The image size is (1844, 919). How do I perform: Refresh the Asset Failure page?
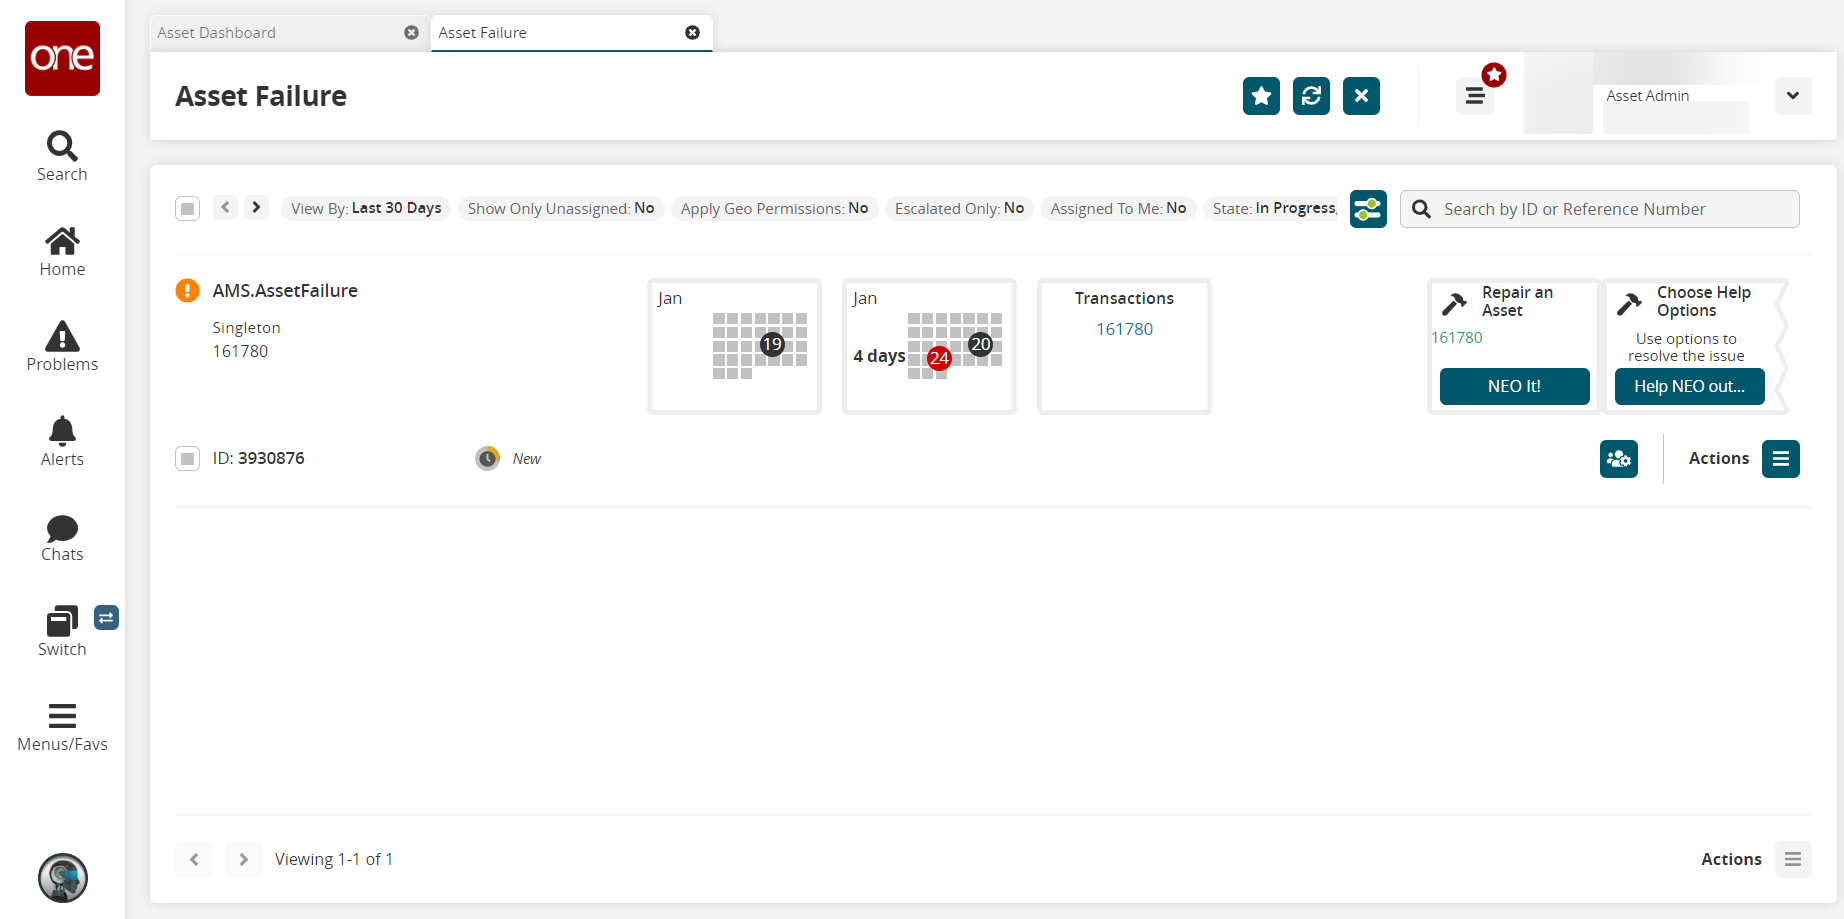tap(1311, 96)
